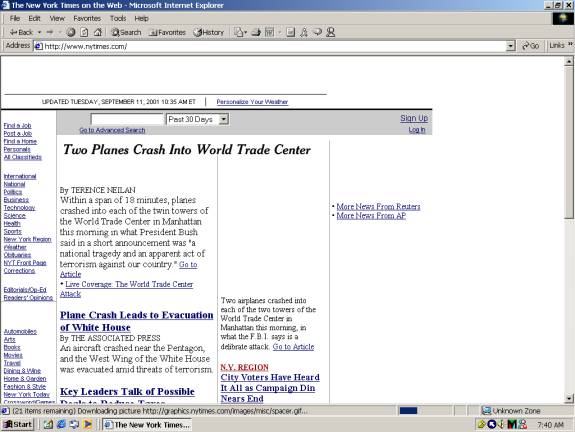Expand the Links toolbar chevron
Viewport: 575px width, 432px height.
tap(570, 44)
